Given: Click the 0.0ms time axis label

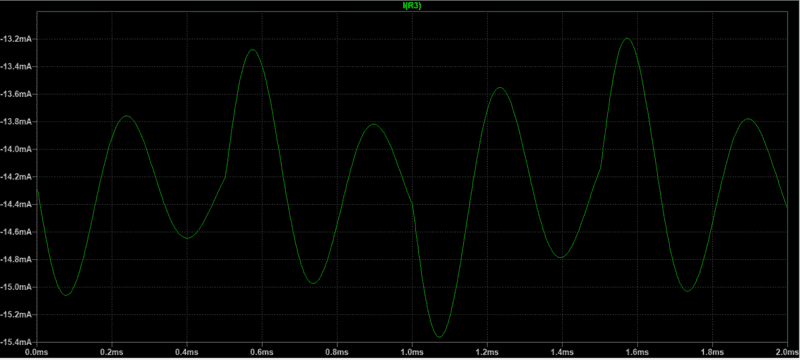Looking at the screenshot, I should 37,353.
